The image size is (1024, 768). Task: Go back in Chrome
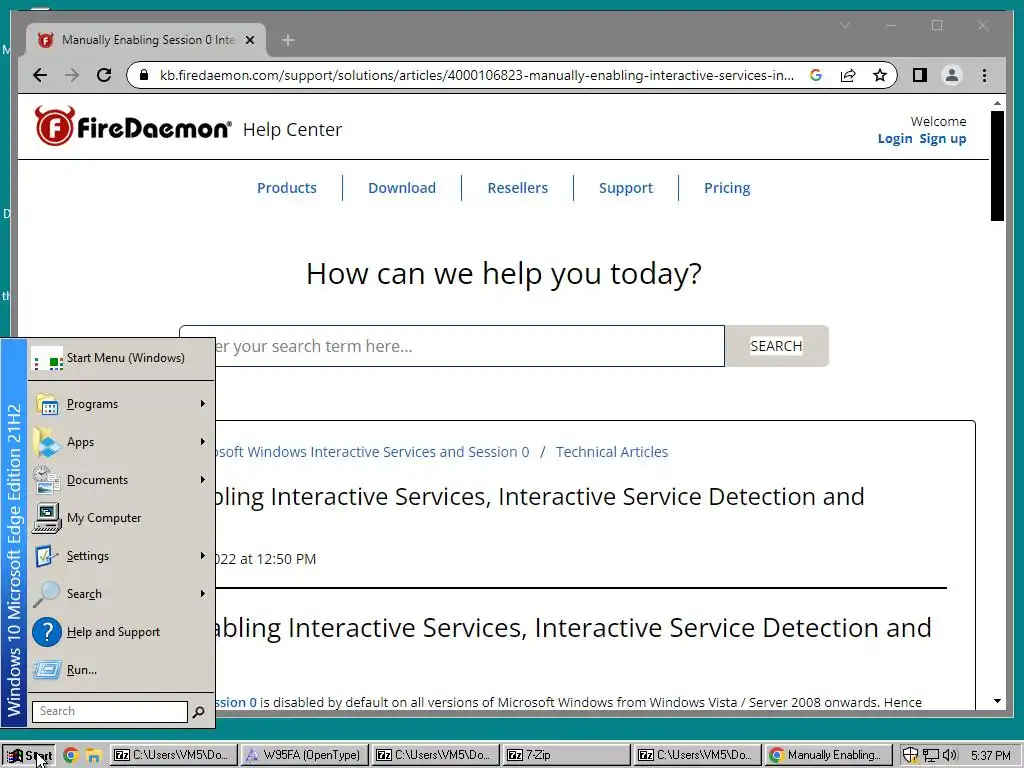click(x=40, y=75)
